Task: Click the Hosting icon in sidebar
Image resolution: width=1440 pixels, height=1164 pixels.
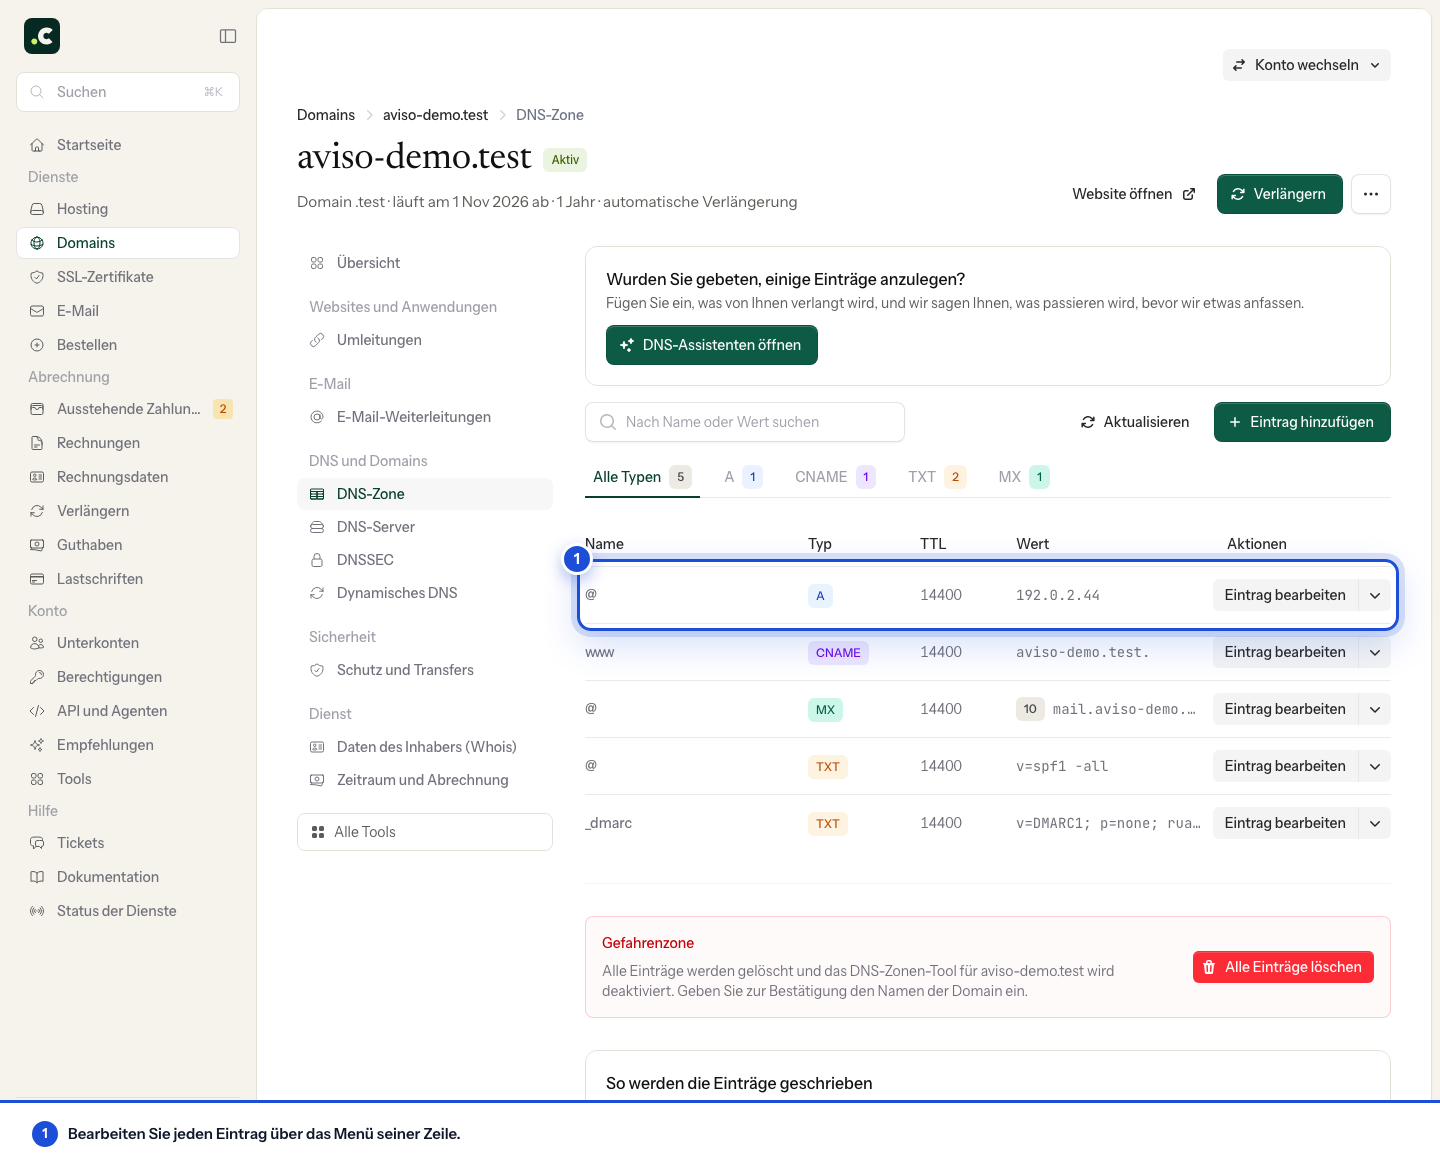Action: click(x=37, y=209)
